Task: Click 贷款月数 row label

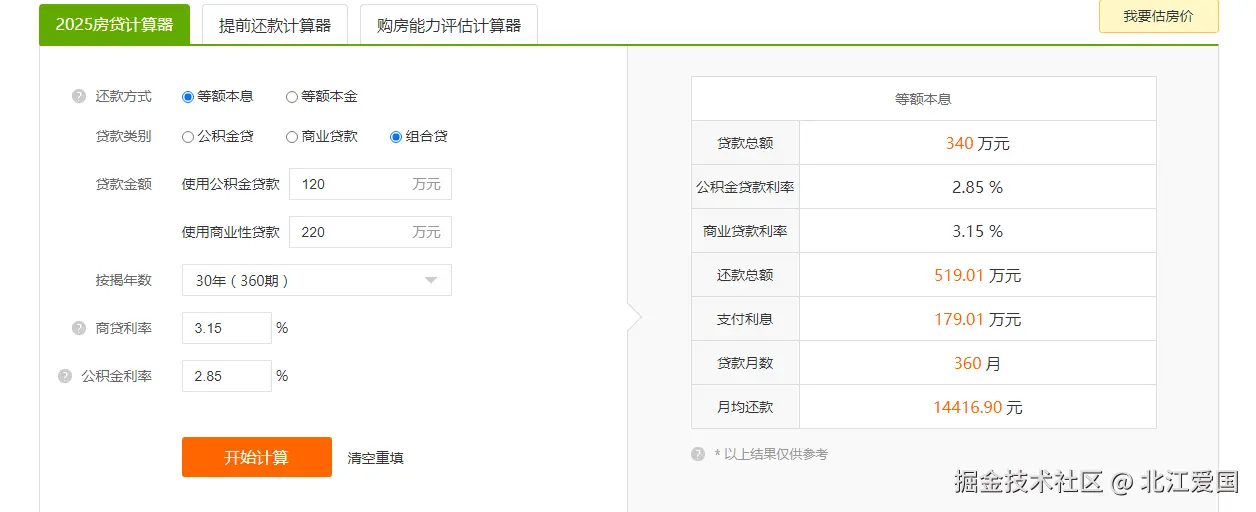Action: point(745,363)
